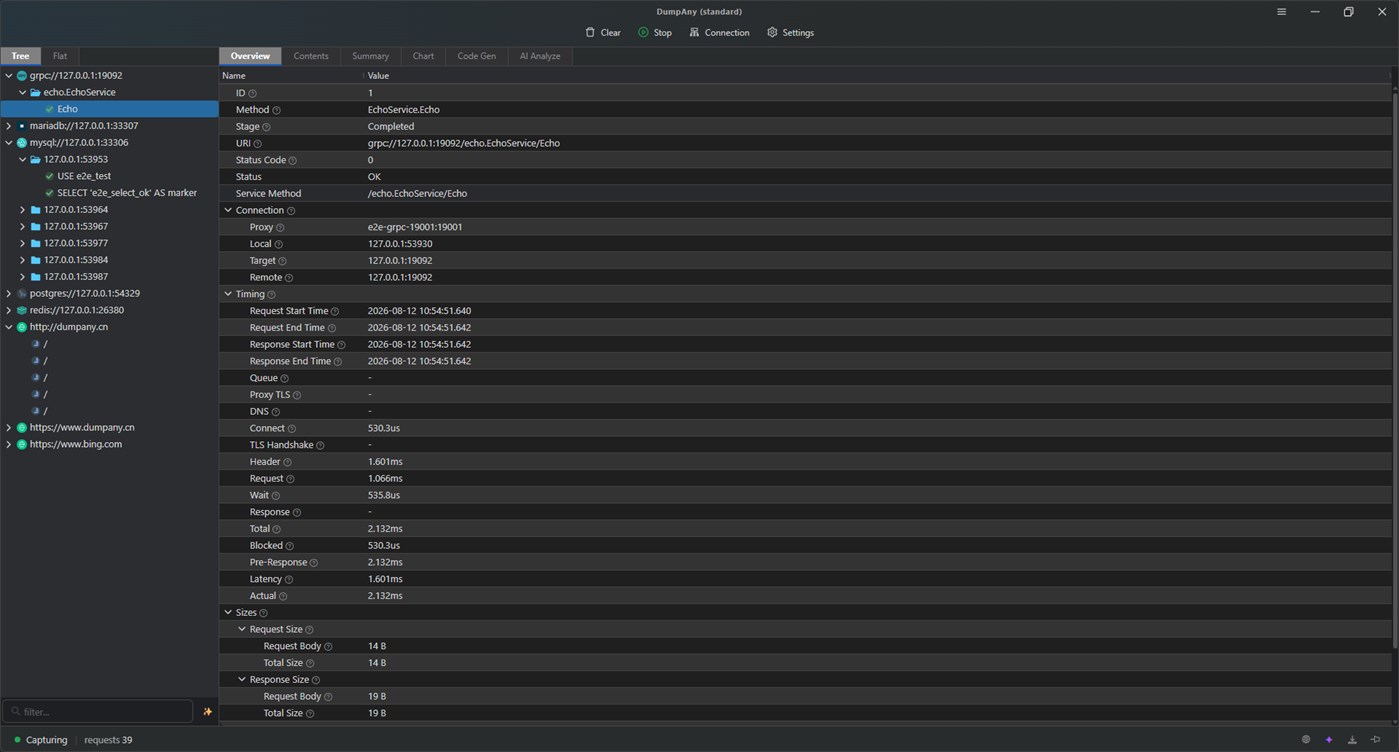Collapse the Sizes section
Image resolution: width=1399 pixels, height=752 pixels.
228,612
